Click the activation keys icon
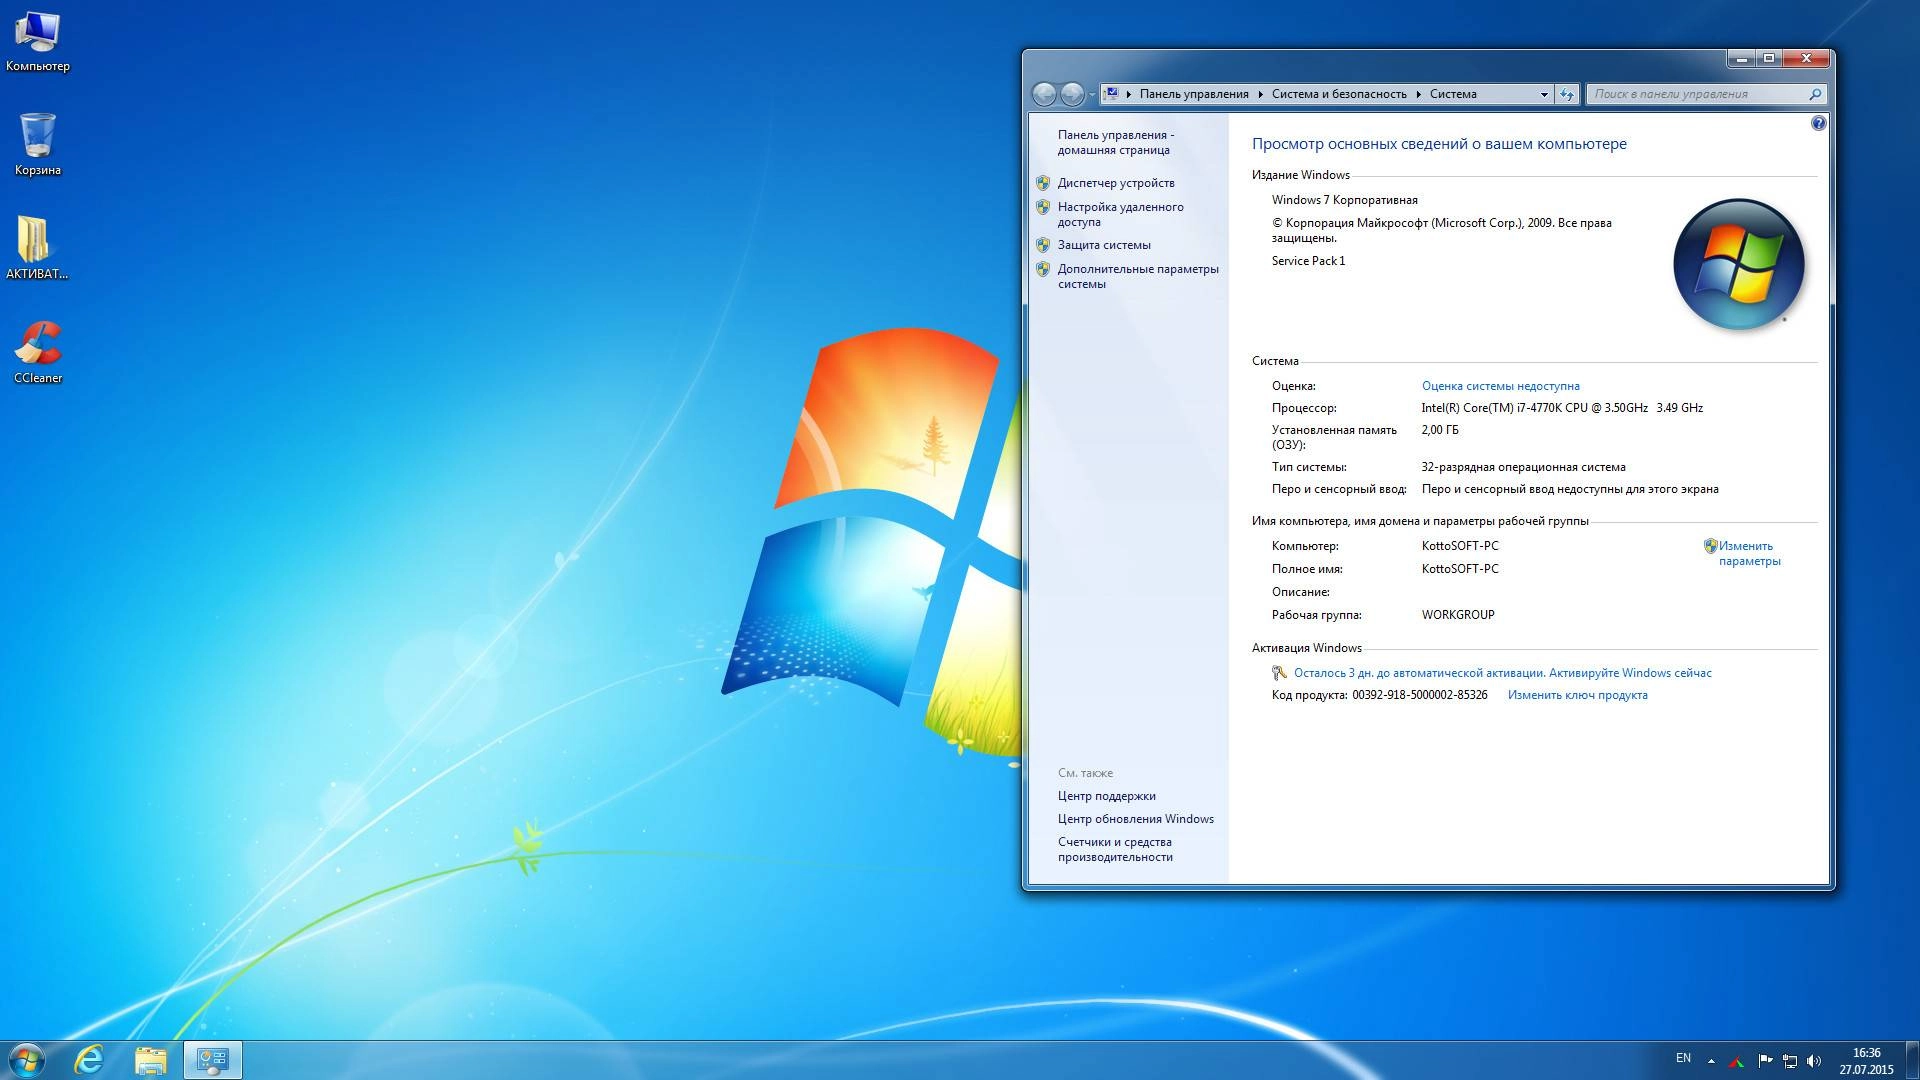Screen dimensions: 1920x1080 [1279, 673]
